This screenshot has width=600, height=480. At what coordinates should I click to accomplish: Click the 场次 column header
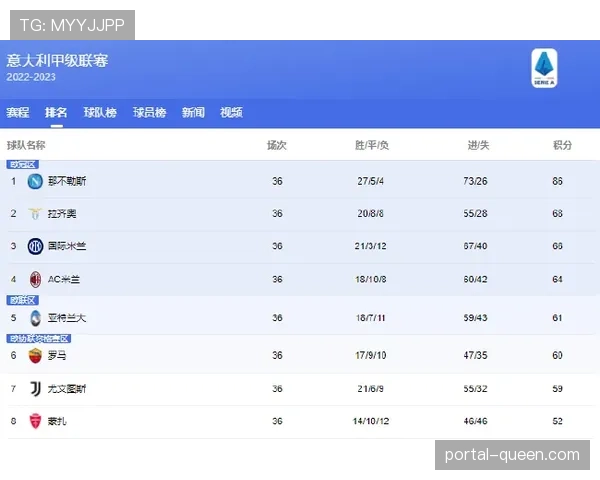click(277, 145)
